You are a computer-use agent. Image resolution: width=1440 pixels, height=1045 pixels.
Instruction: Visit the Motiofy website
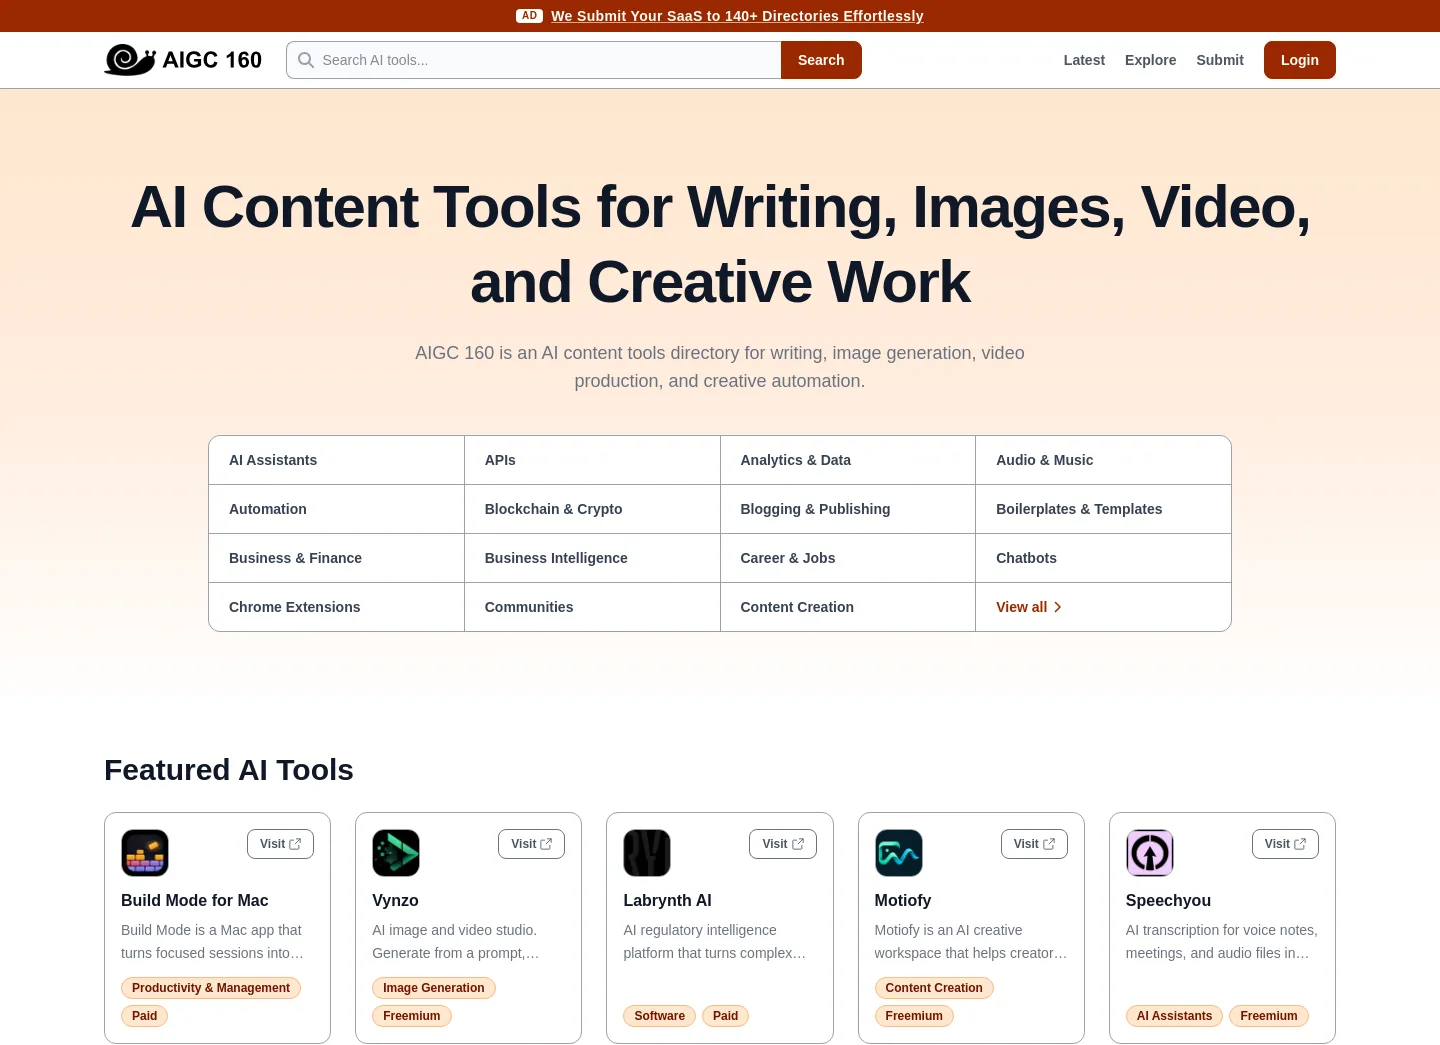(x=1034, y=844)
